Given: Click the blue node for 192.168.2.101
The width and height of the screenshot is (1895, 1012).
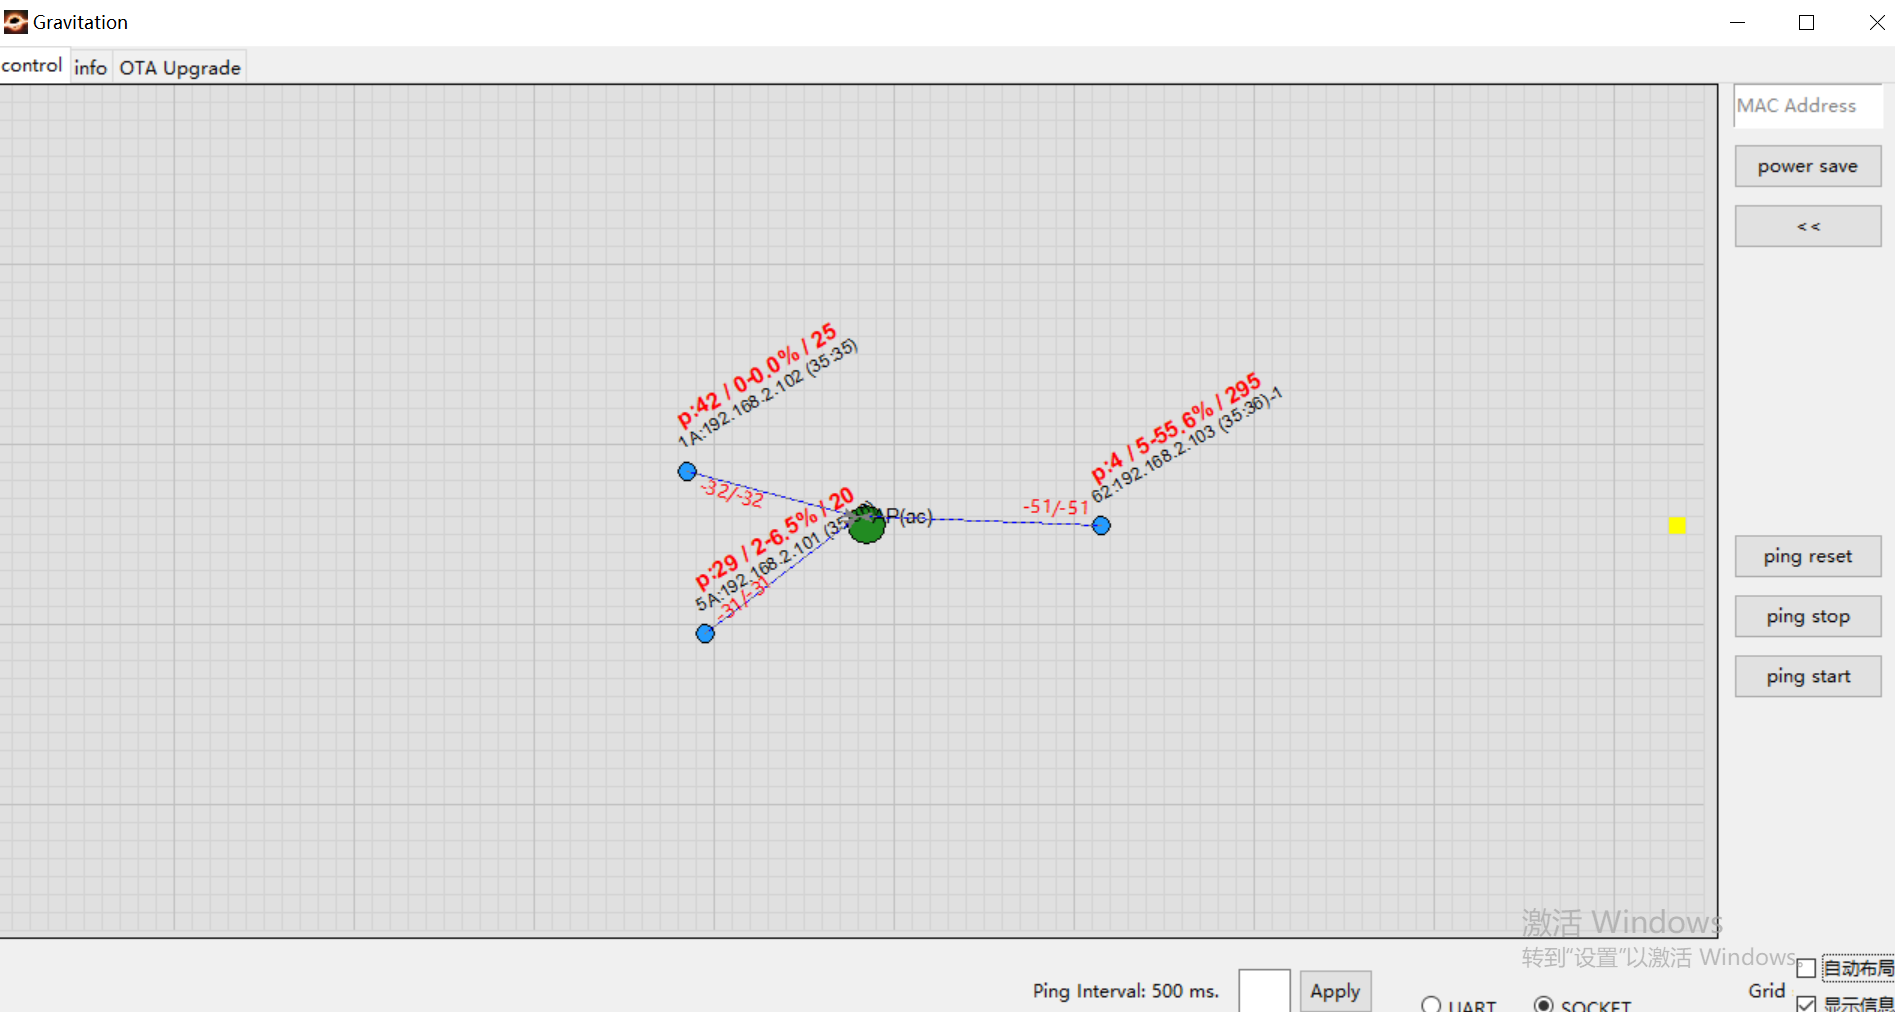Looking at the screenshot, I should point(705,633).
